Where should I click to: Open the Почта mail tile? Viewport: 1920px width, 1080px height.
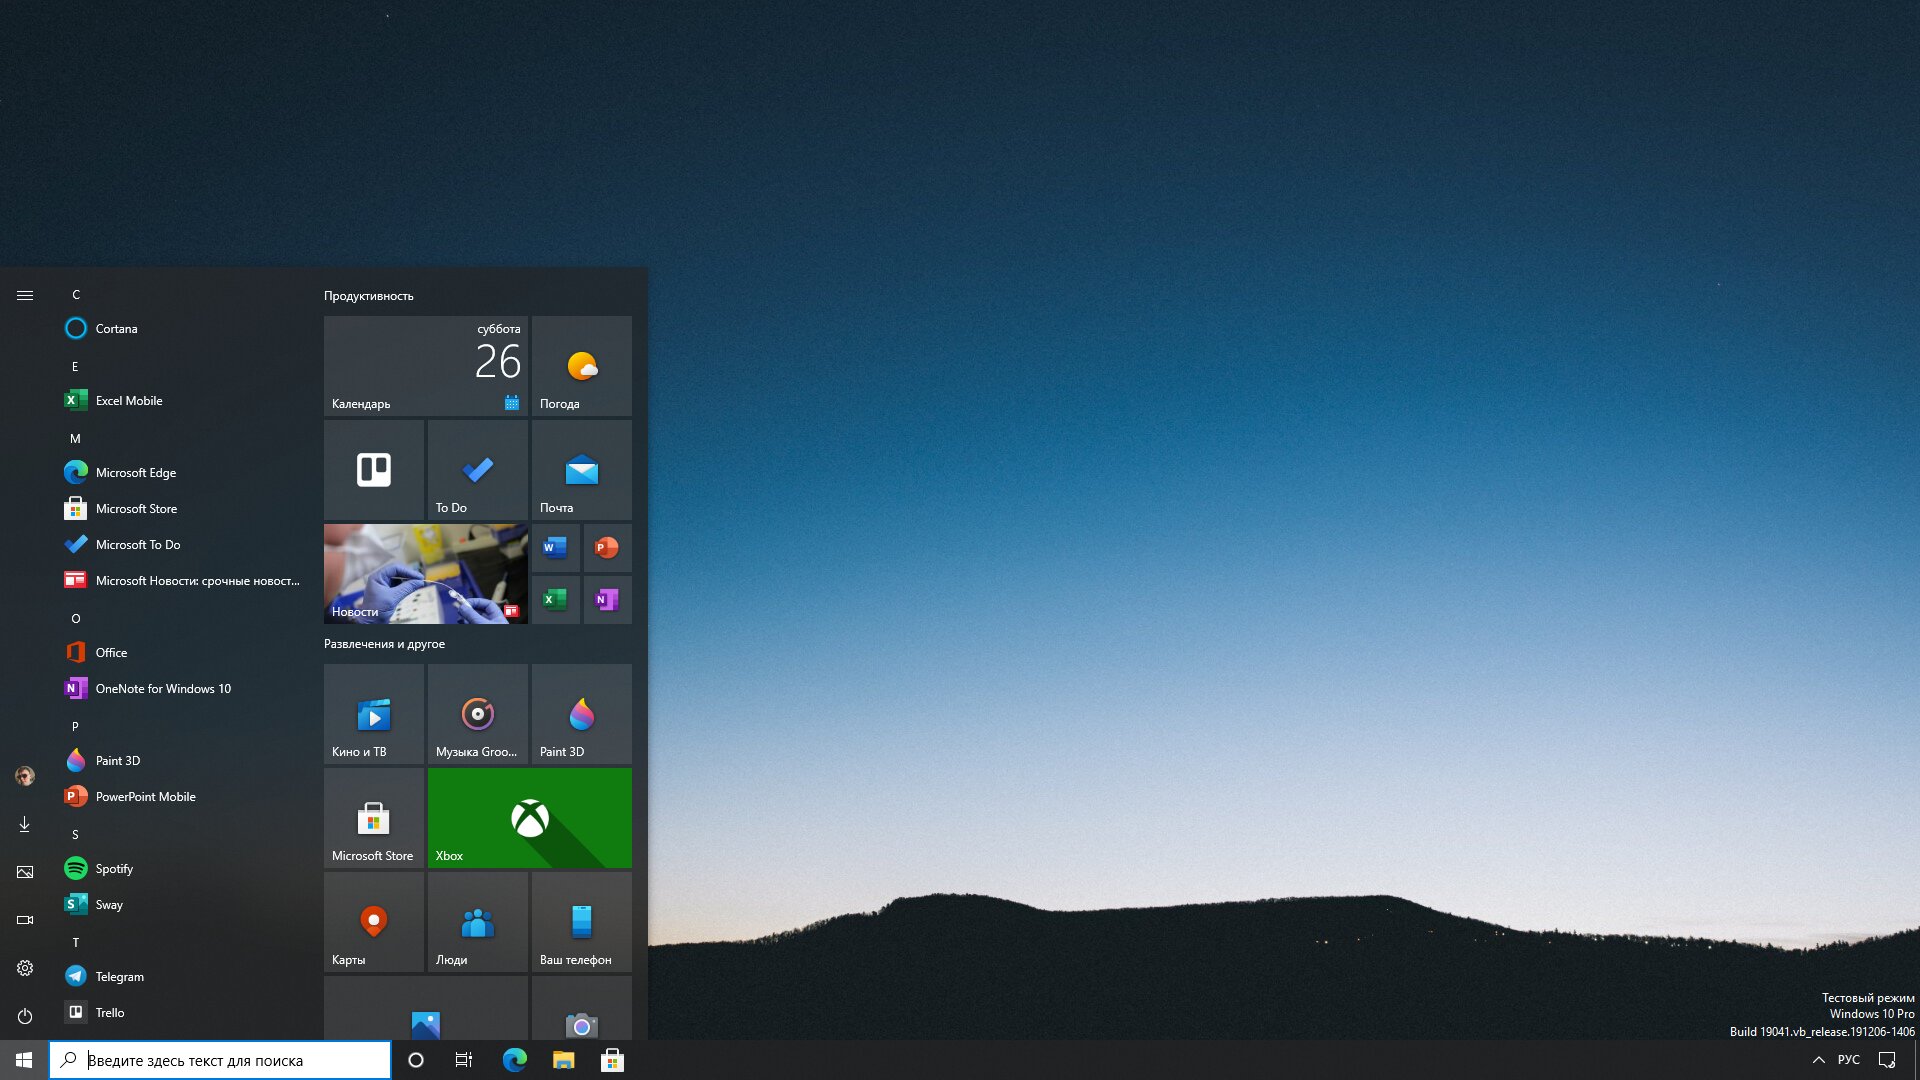coord(582,470)
